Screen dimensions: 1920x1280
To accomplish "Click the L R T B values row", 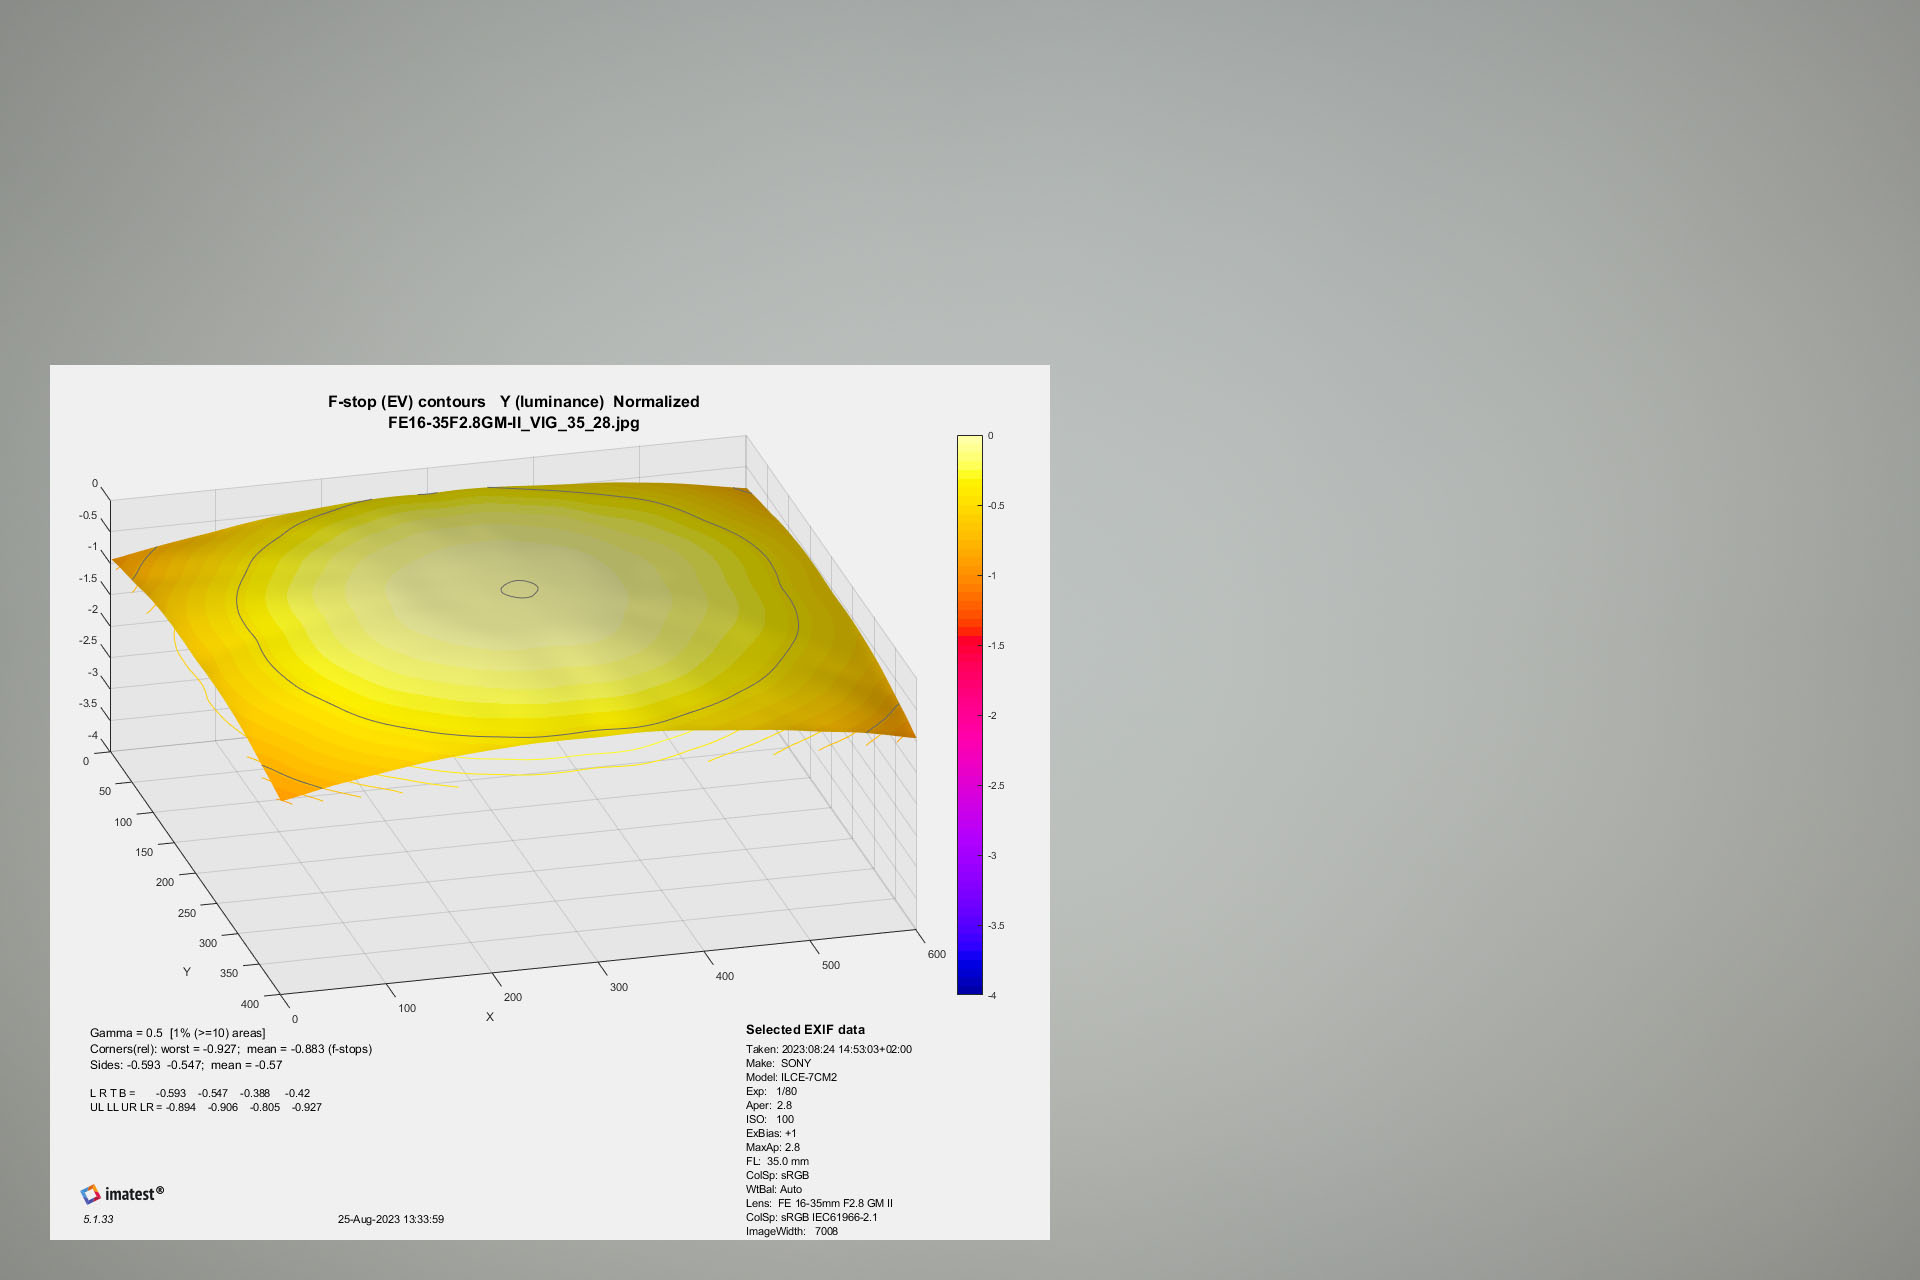I will tap(200, 1093).
